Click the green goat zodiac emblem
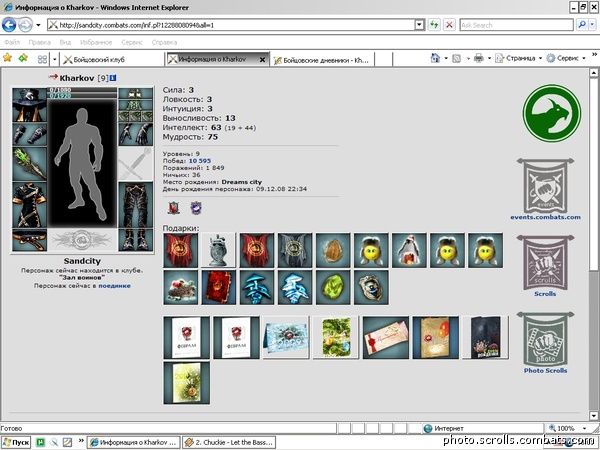Viewport: 600px width, 450px height. coord(551,113)
